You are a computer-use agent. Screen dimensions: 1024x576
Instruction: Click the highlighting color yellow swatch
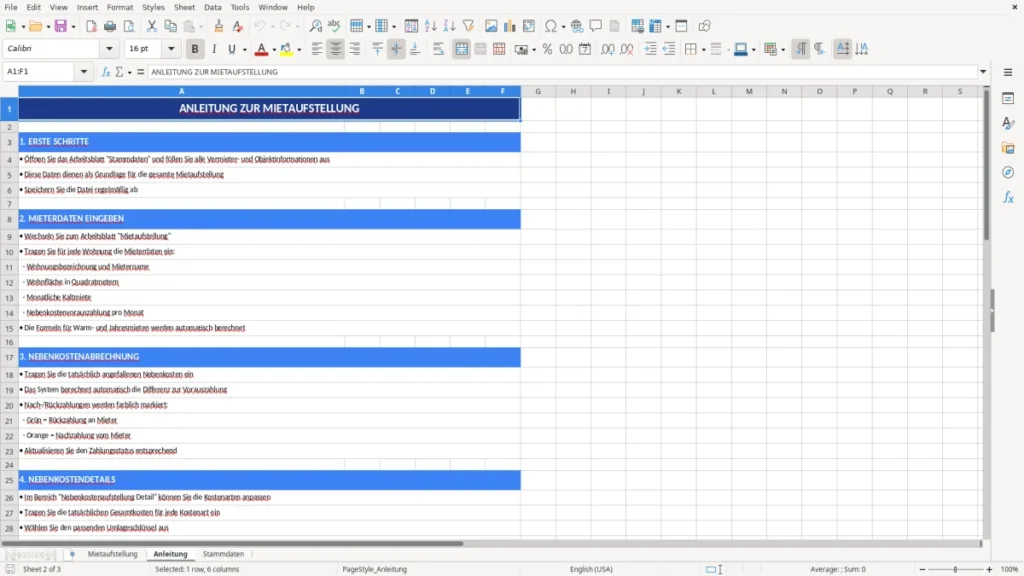coord(286,49)
